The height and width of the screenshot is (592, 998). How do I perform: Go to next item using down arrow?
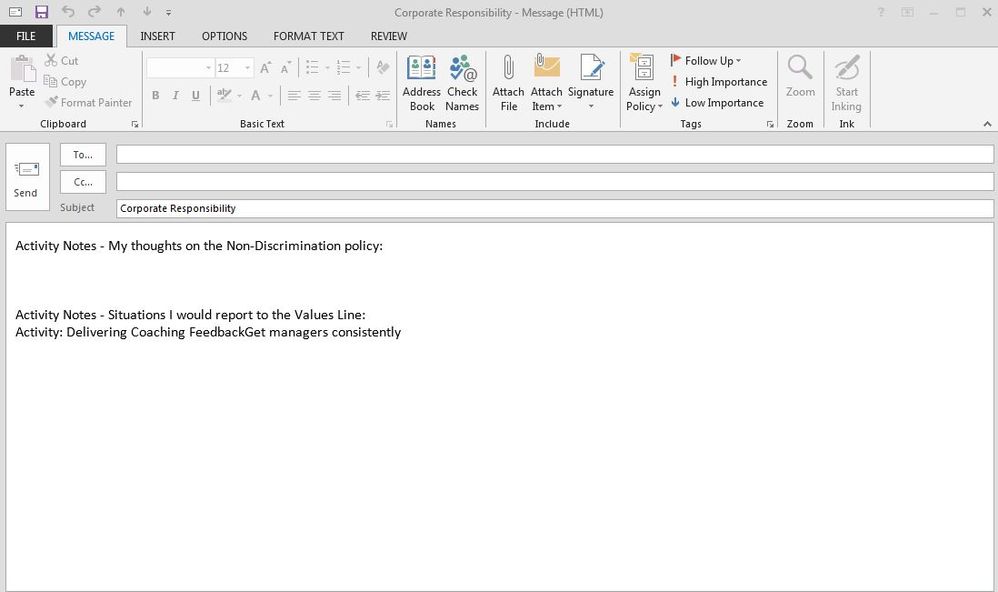pos(147,12)
